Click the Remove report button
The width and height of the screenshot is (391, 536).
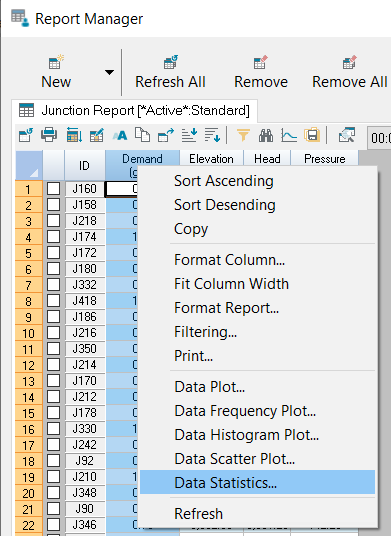tap(261, 72)
